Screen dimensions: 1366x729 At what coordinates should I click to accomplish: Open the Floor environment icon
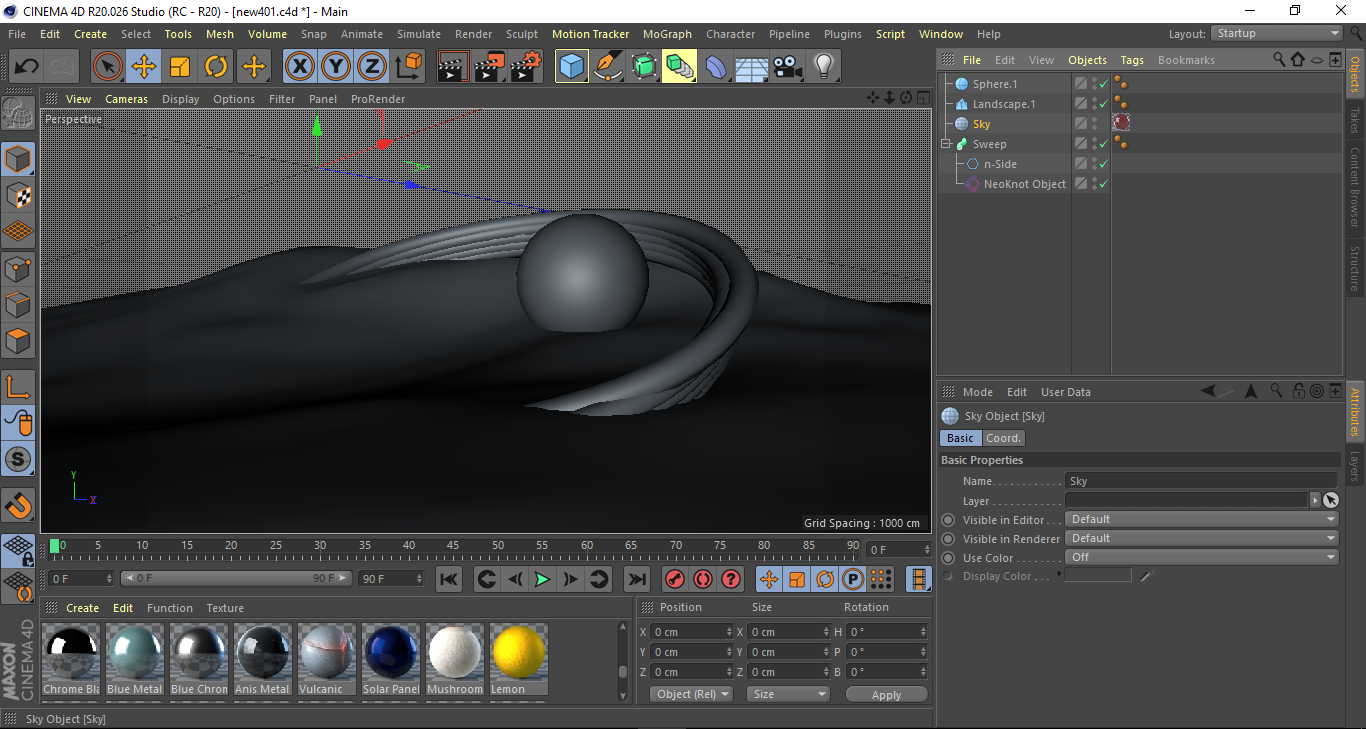pyautogui.click(x=751, y=67)
